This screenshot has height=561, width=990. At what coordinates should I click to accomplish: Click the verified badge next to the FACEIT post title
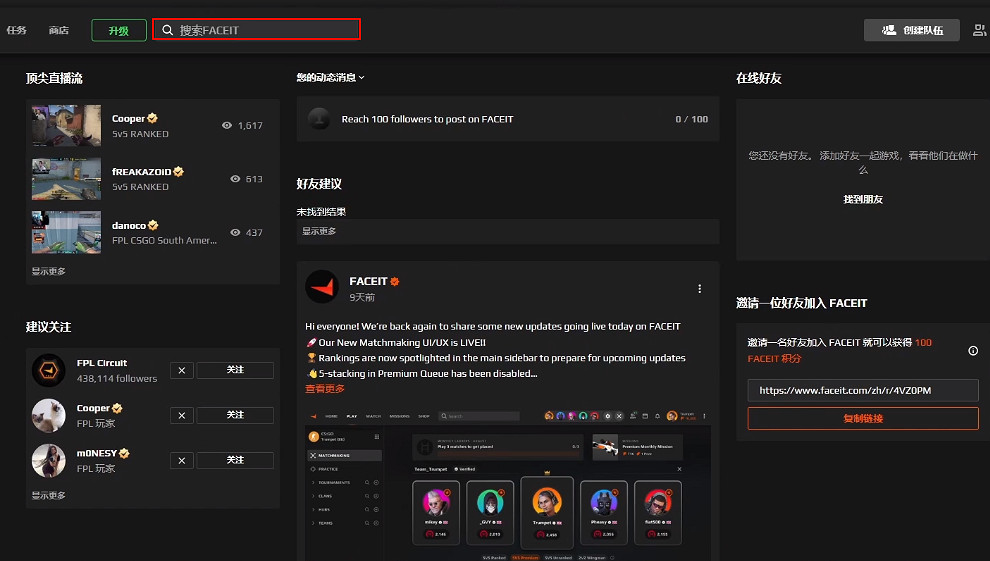[x=395, y=281]
